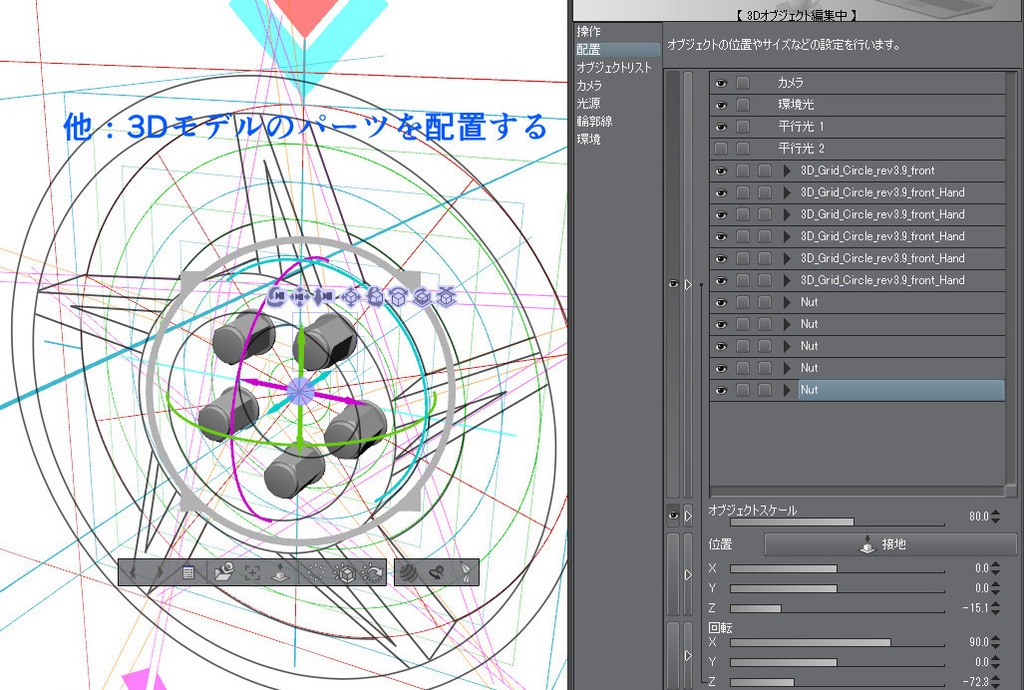Select the object rotate cube icon

(x=400, y=297)
